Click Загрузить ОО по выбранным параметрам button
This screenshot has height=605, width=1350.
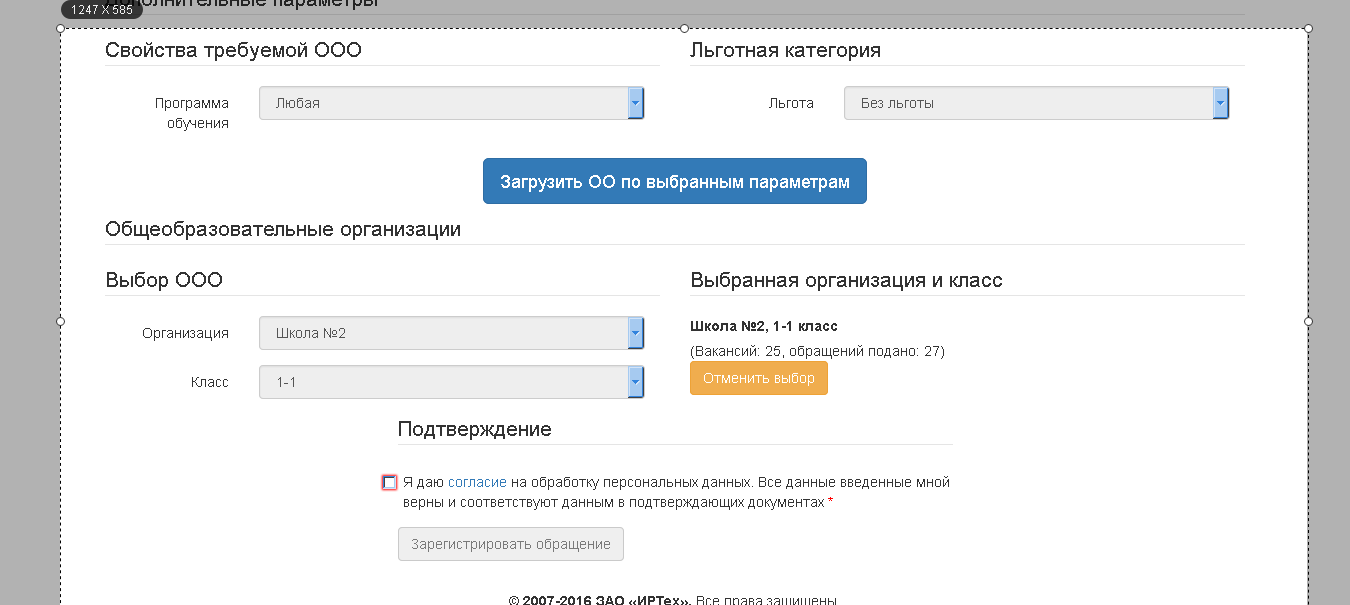[x=674, y=181]
